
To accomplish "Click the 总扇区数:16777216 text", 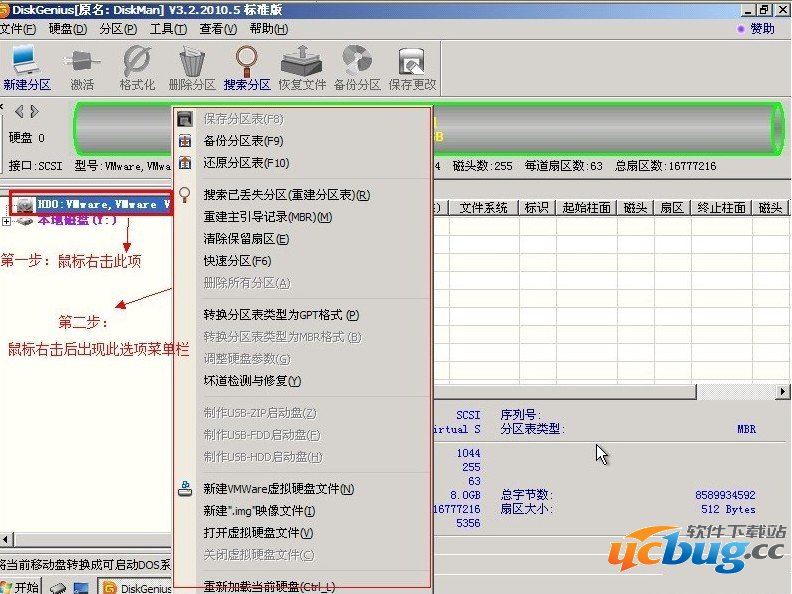I will pyautogui.click(x=665, y=166).
